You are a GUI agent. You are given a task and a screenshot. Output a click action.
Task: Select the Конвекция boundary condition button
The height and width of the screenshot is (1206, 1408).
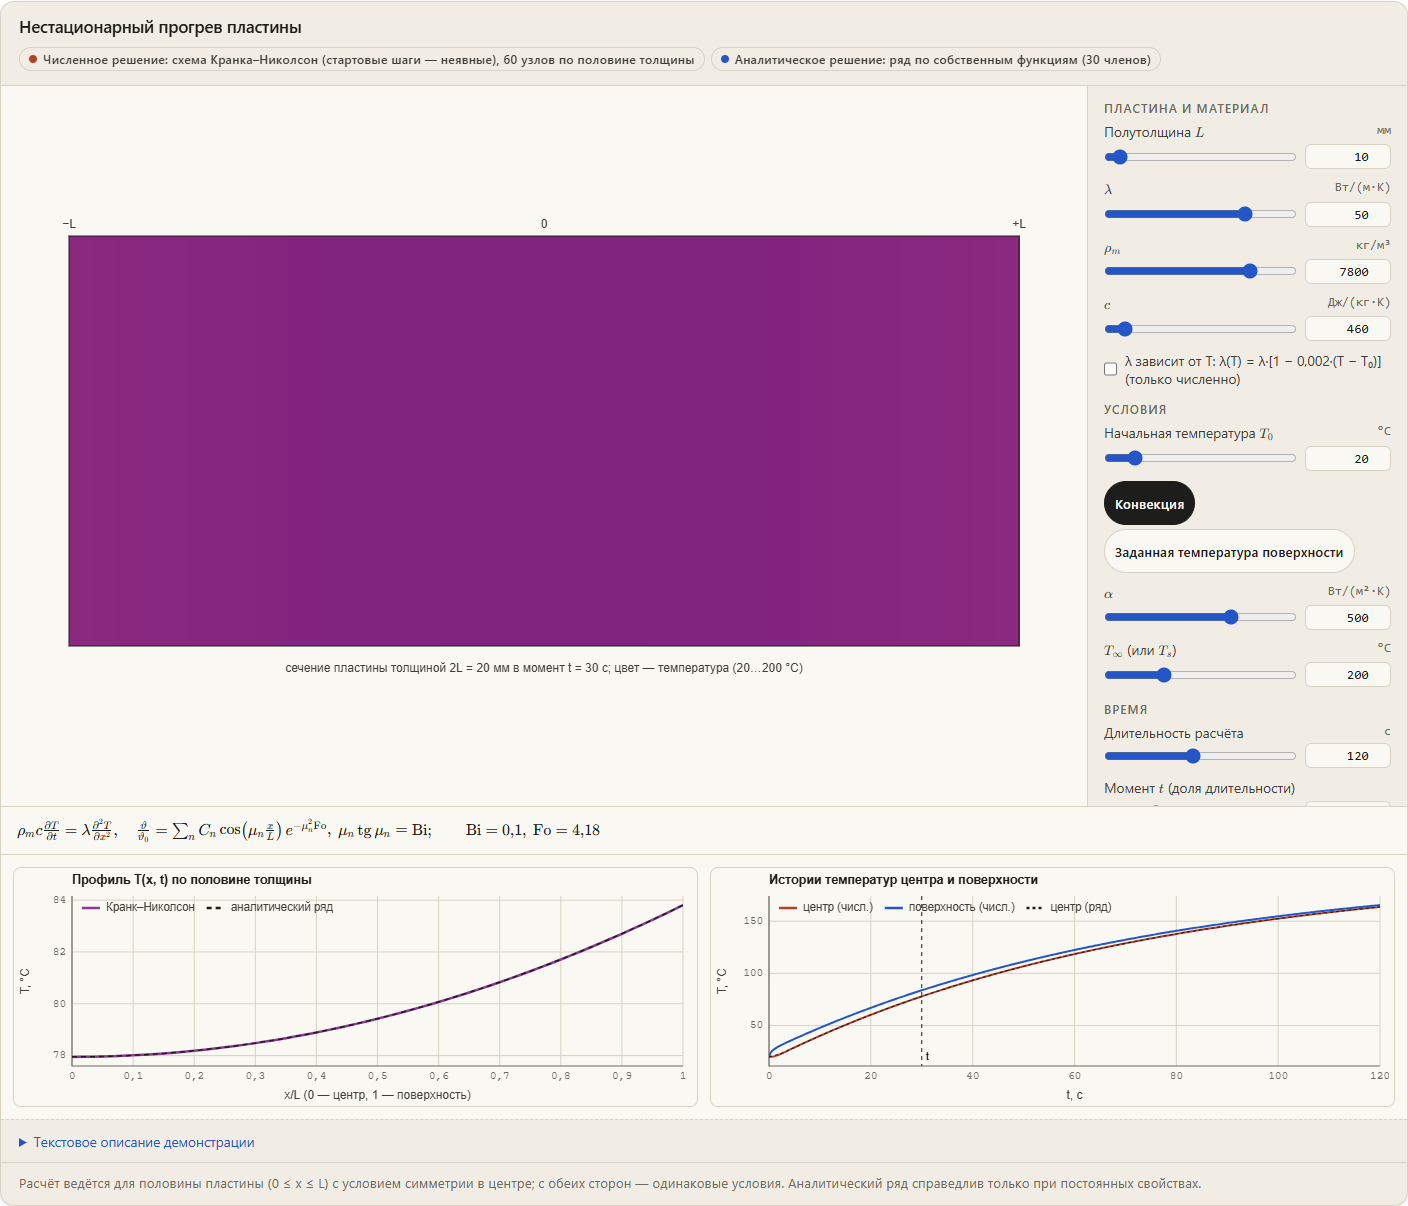coord(1149,503)
